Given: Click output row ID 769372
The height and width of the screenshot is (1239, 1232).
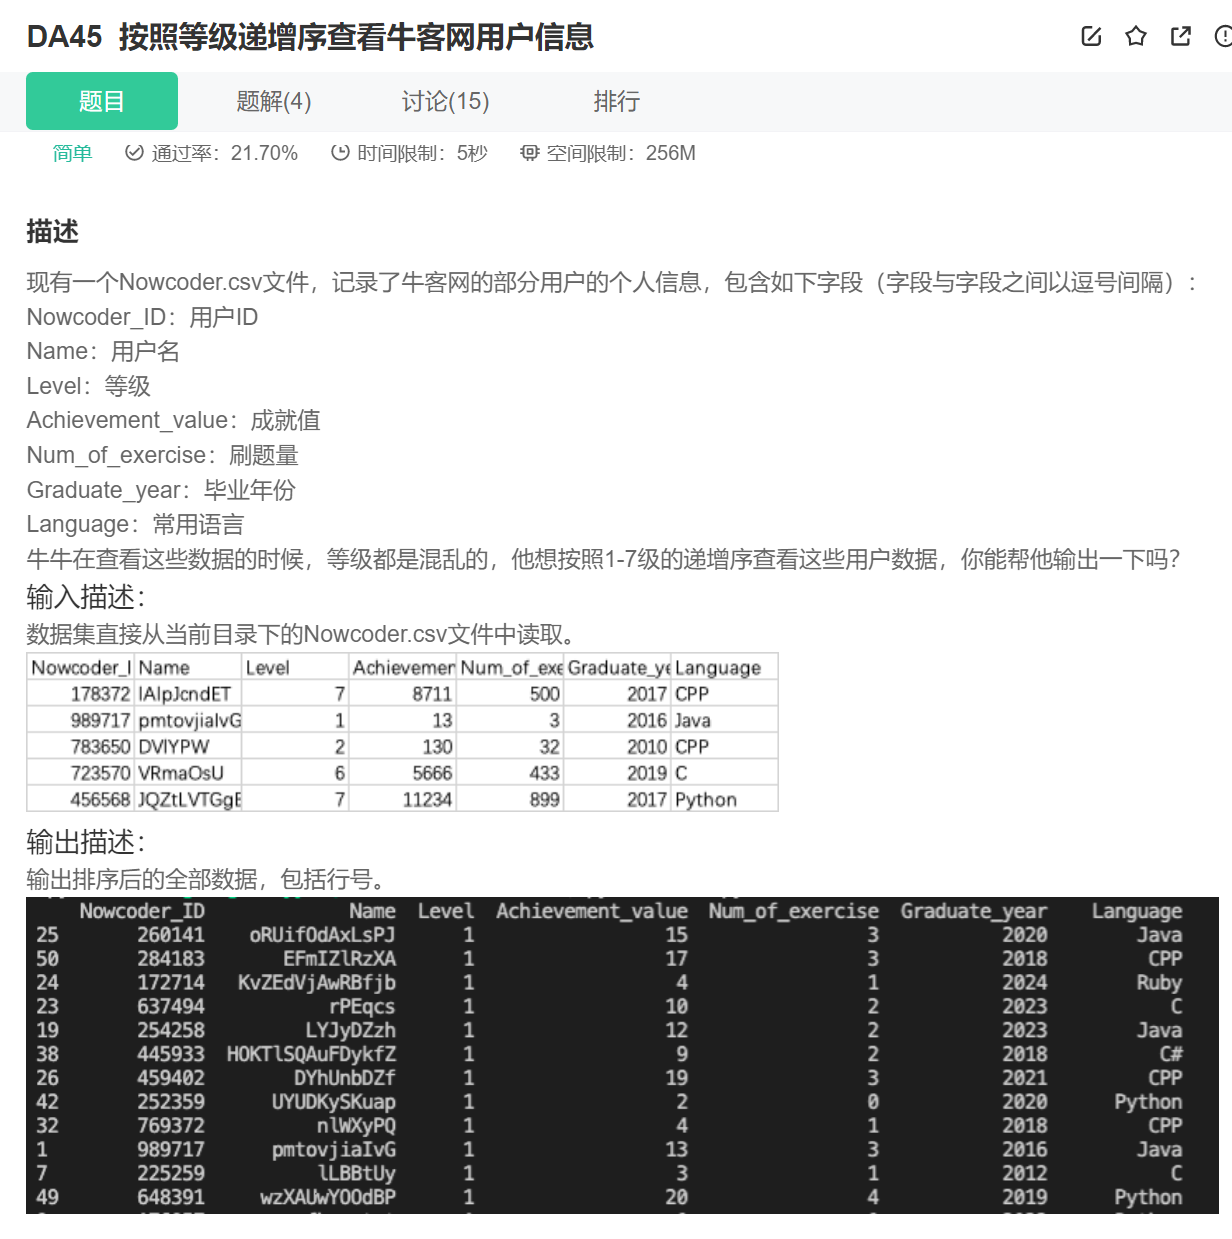Looking at the screenshot, I should (171, 1126).
